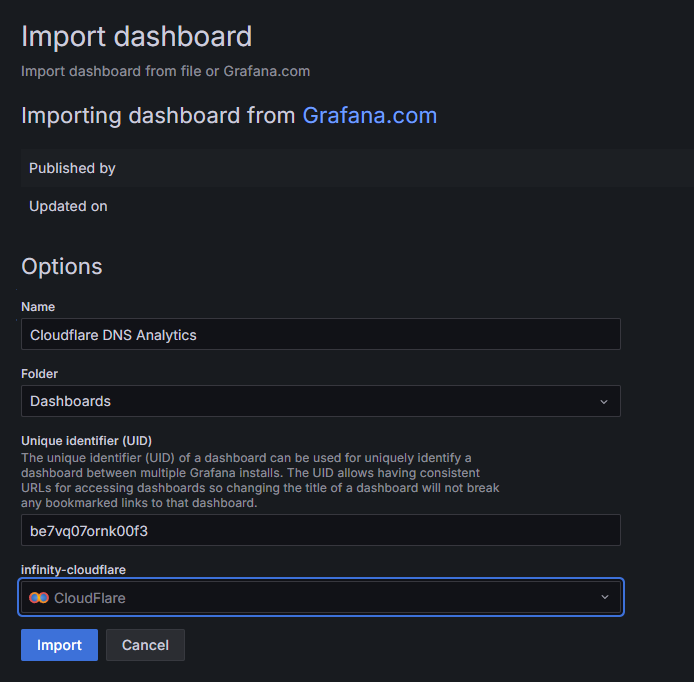Viewport: 694px width, 682px height.
Task: Click the CloudFlare Infinity data source icon
Action: [39, 597]
